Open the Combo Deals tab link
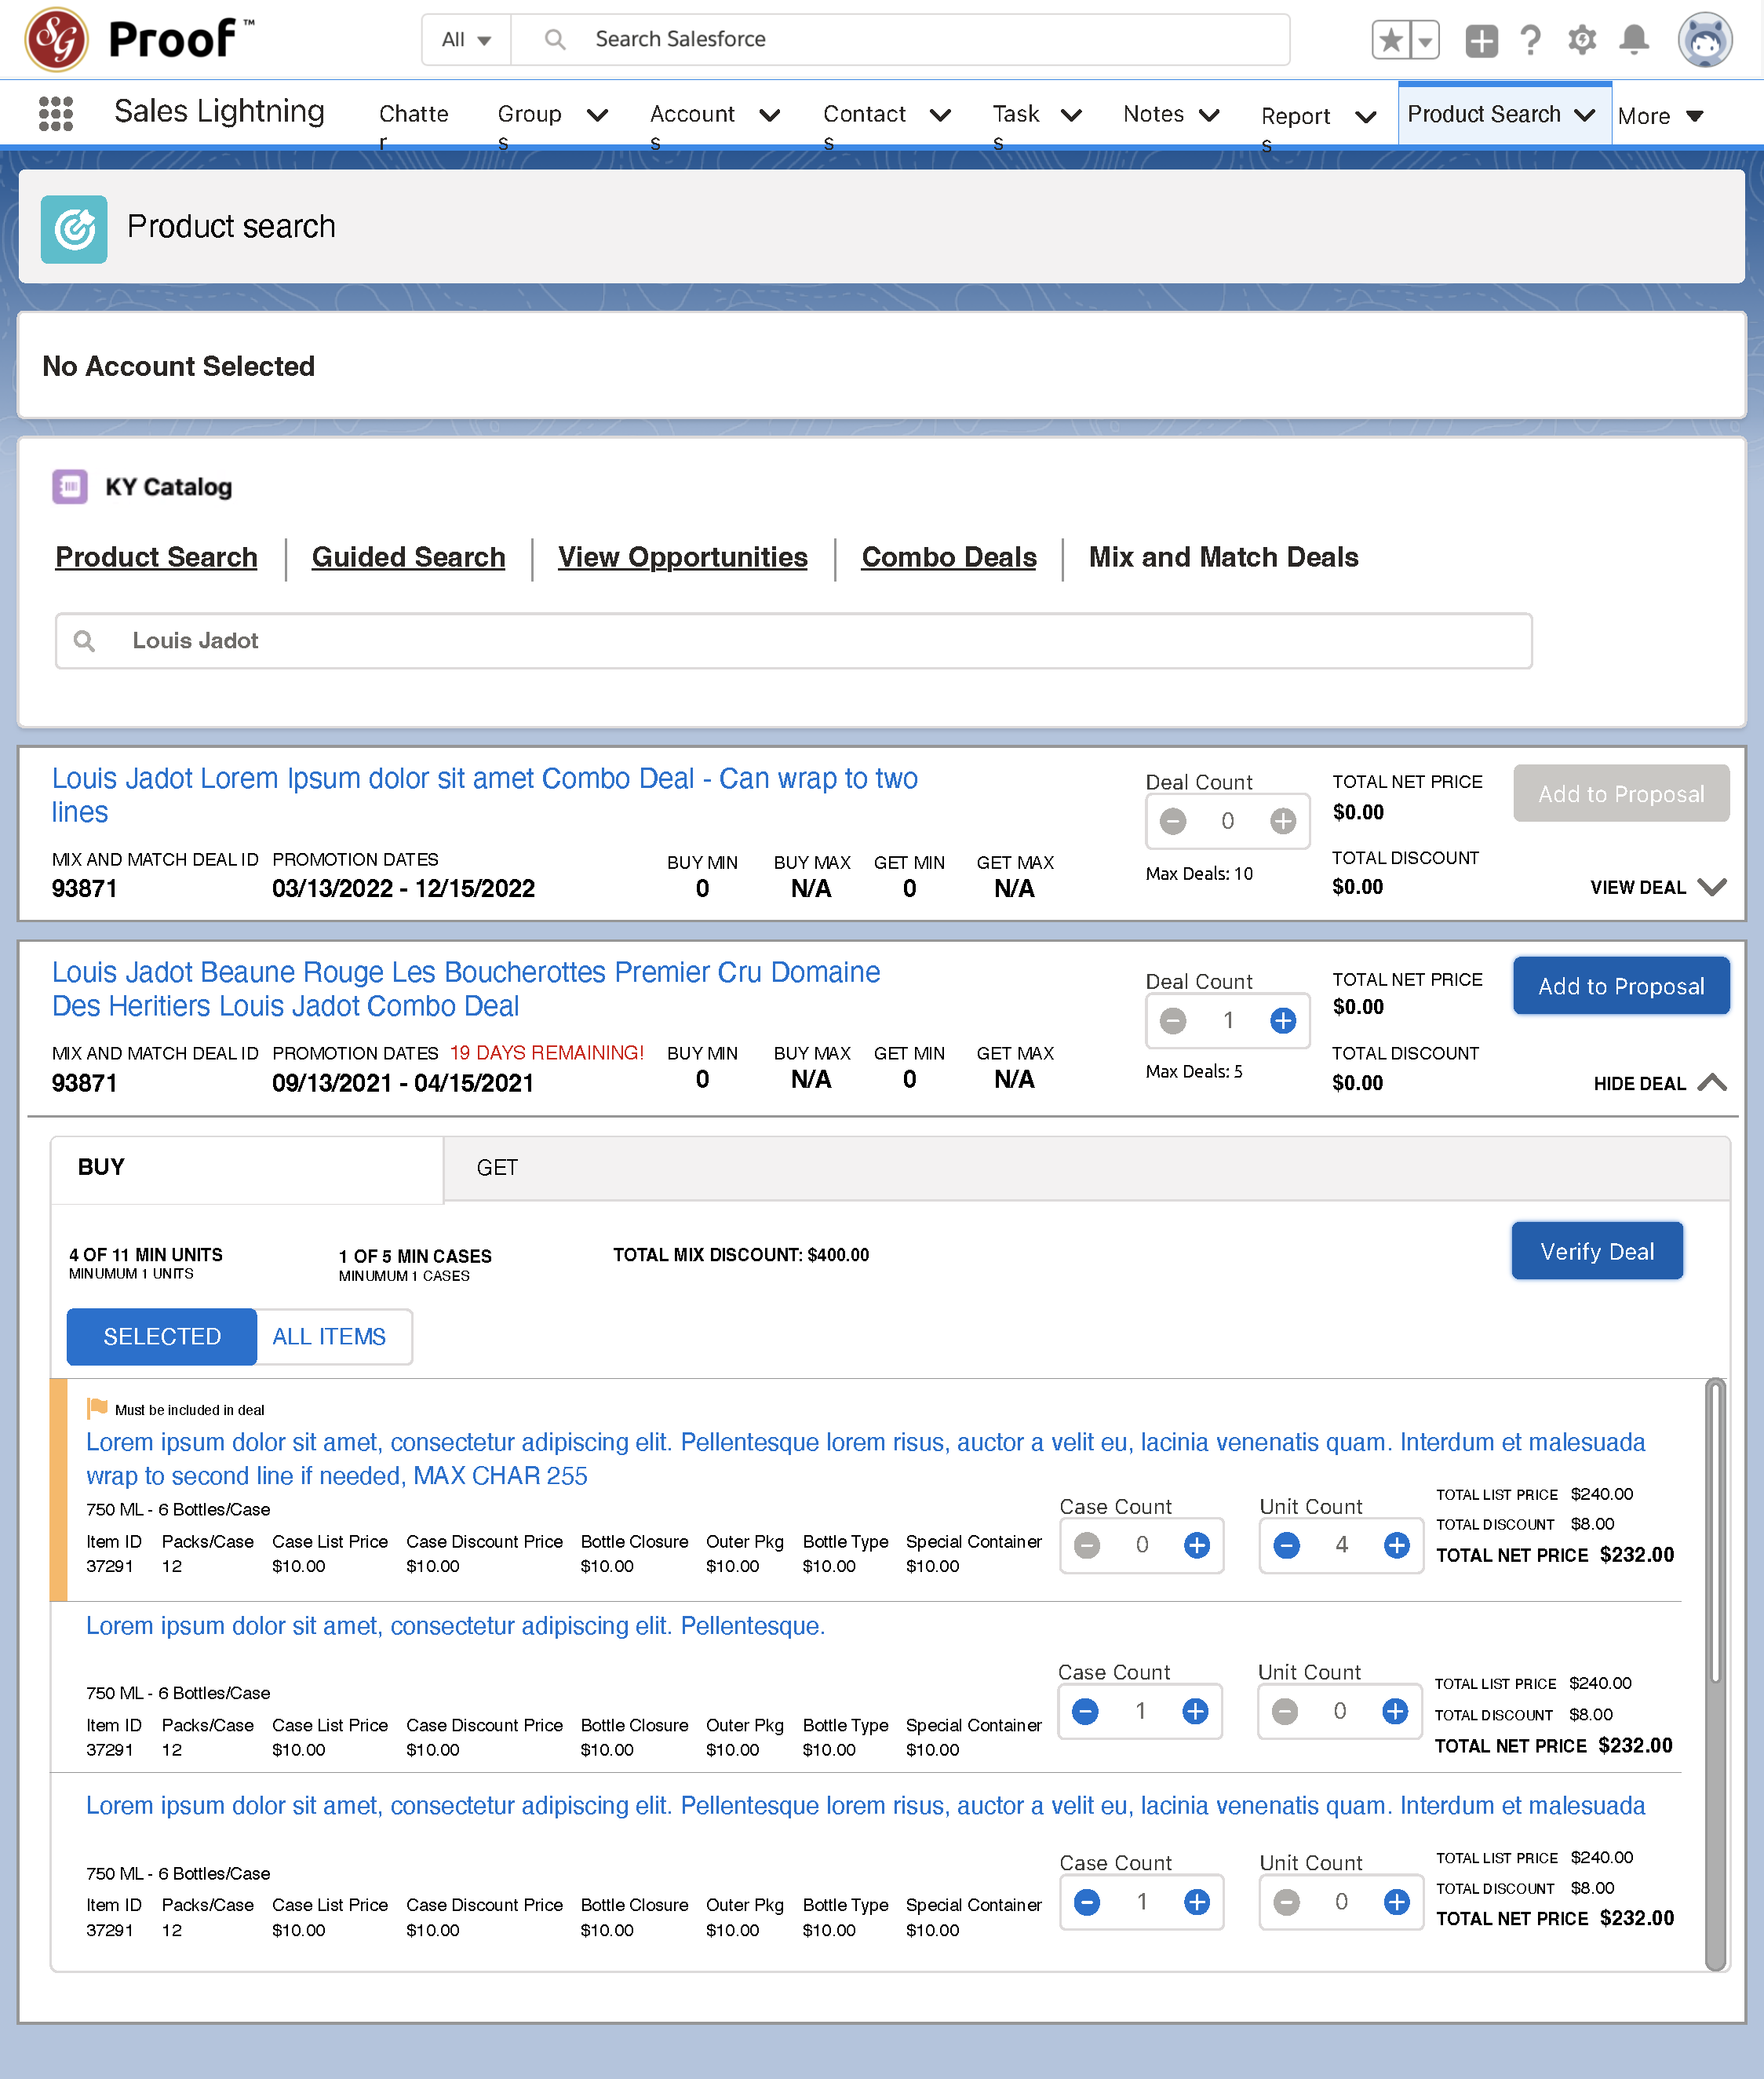 (948, 557)
